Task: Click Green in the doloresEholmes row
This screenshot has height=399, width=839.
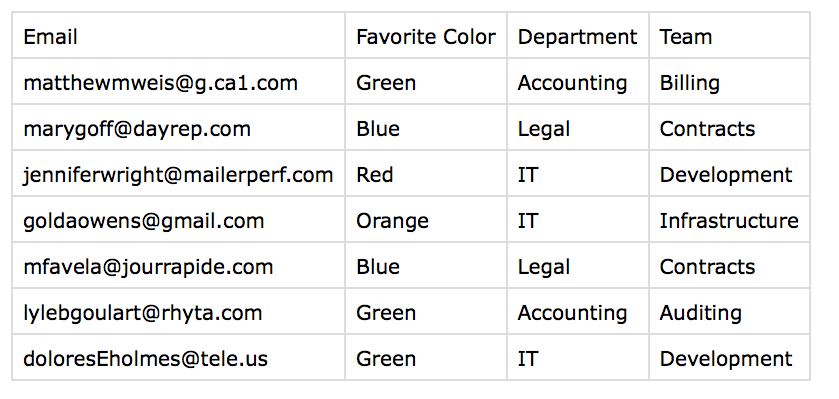Action: coord(426,357)
